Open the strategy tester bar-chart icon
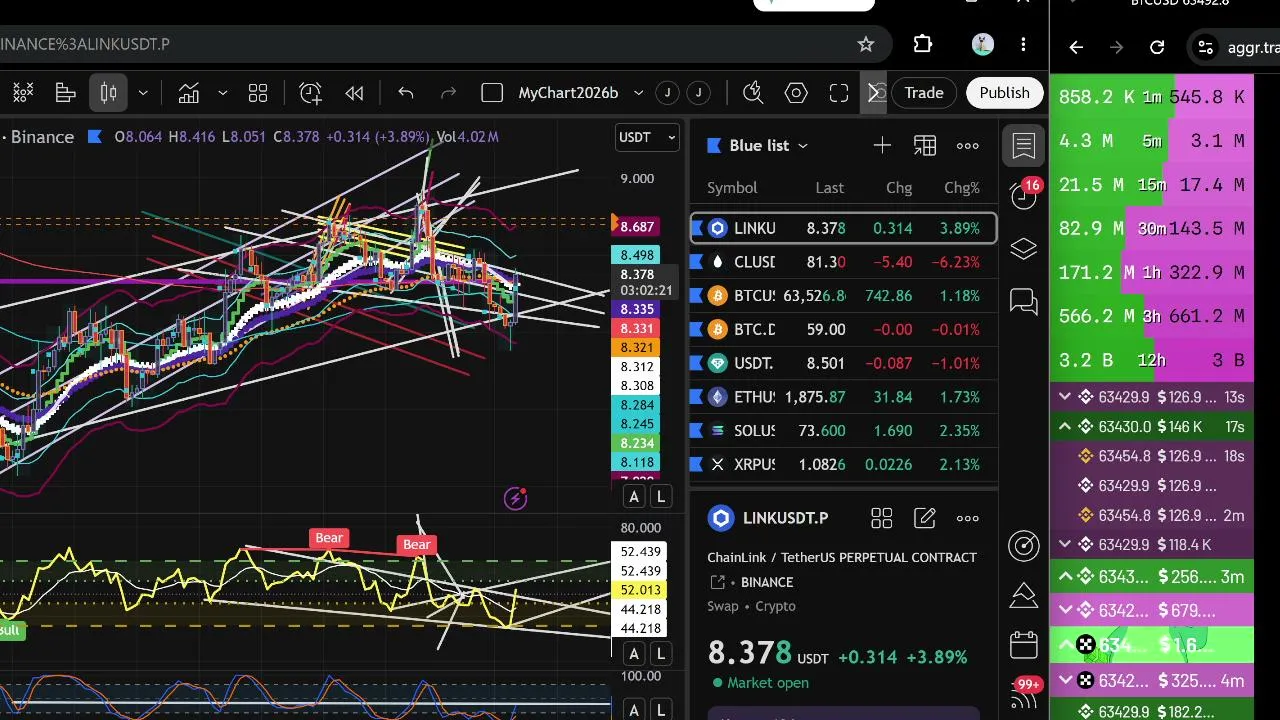 (x=66, y=93)
